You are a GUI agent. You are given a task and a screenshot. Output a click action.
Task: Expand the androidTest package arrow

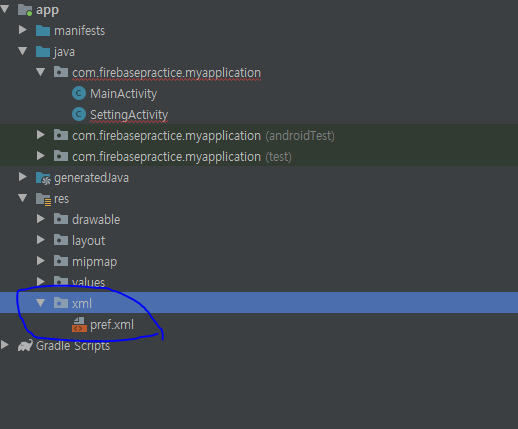pos(41,135)
